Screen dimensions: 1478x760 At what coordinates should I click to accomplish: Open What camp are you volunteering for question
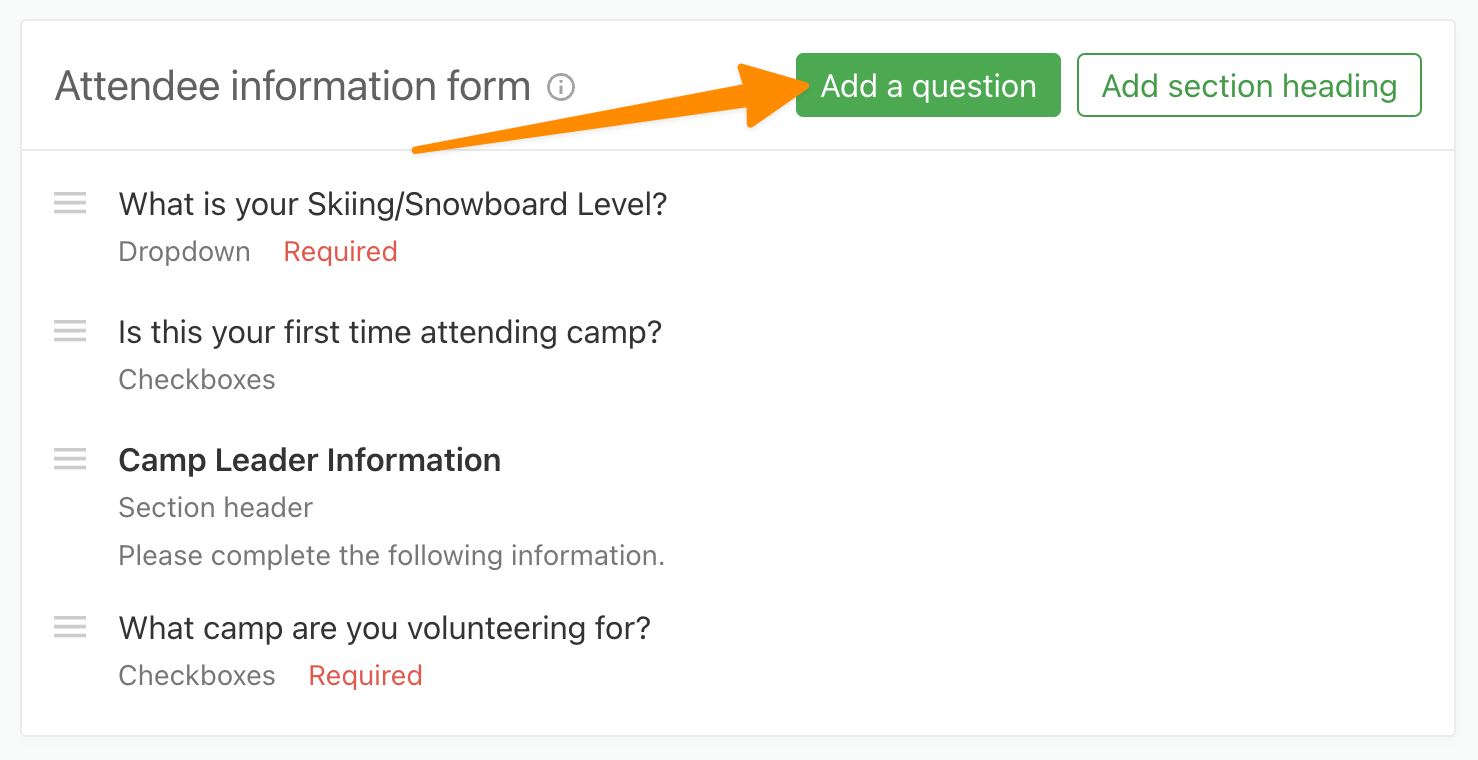[385, 628]
